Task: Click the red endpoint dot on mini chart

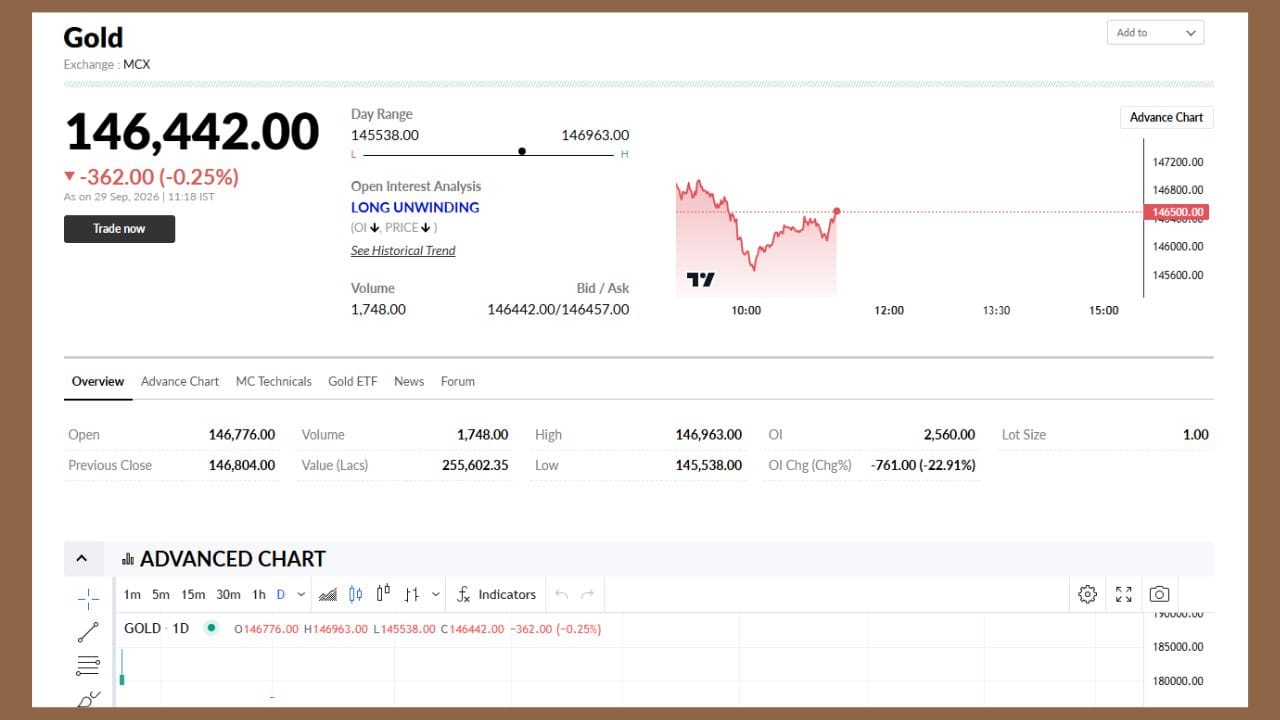Action: coord(836,211)
